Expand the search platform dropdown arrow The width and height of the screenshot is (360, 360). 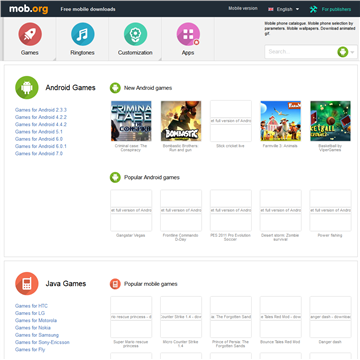(x=352, y=52)
